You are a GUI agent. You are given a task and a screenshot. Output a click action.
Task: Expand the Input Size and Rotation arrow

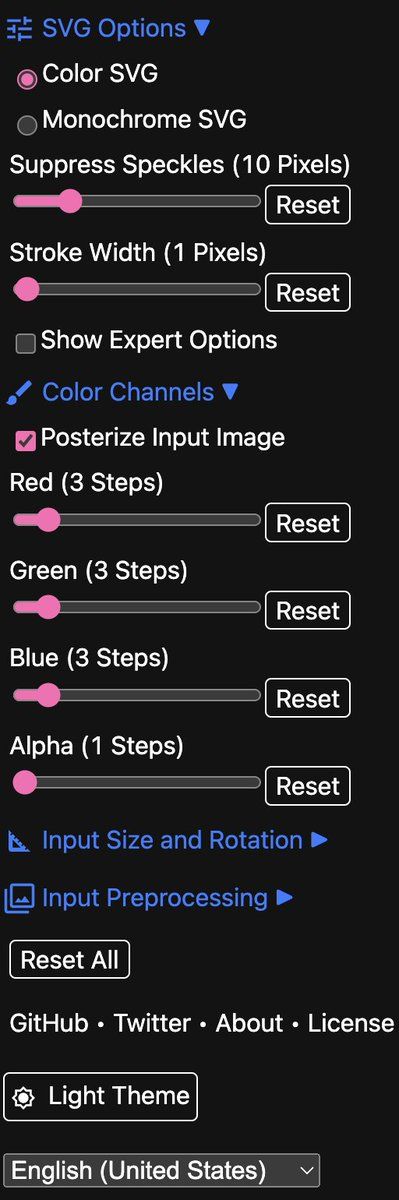pyautogui.click(x=319, y=840)
